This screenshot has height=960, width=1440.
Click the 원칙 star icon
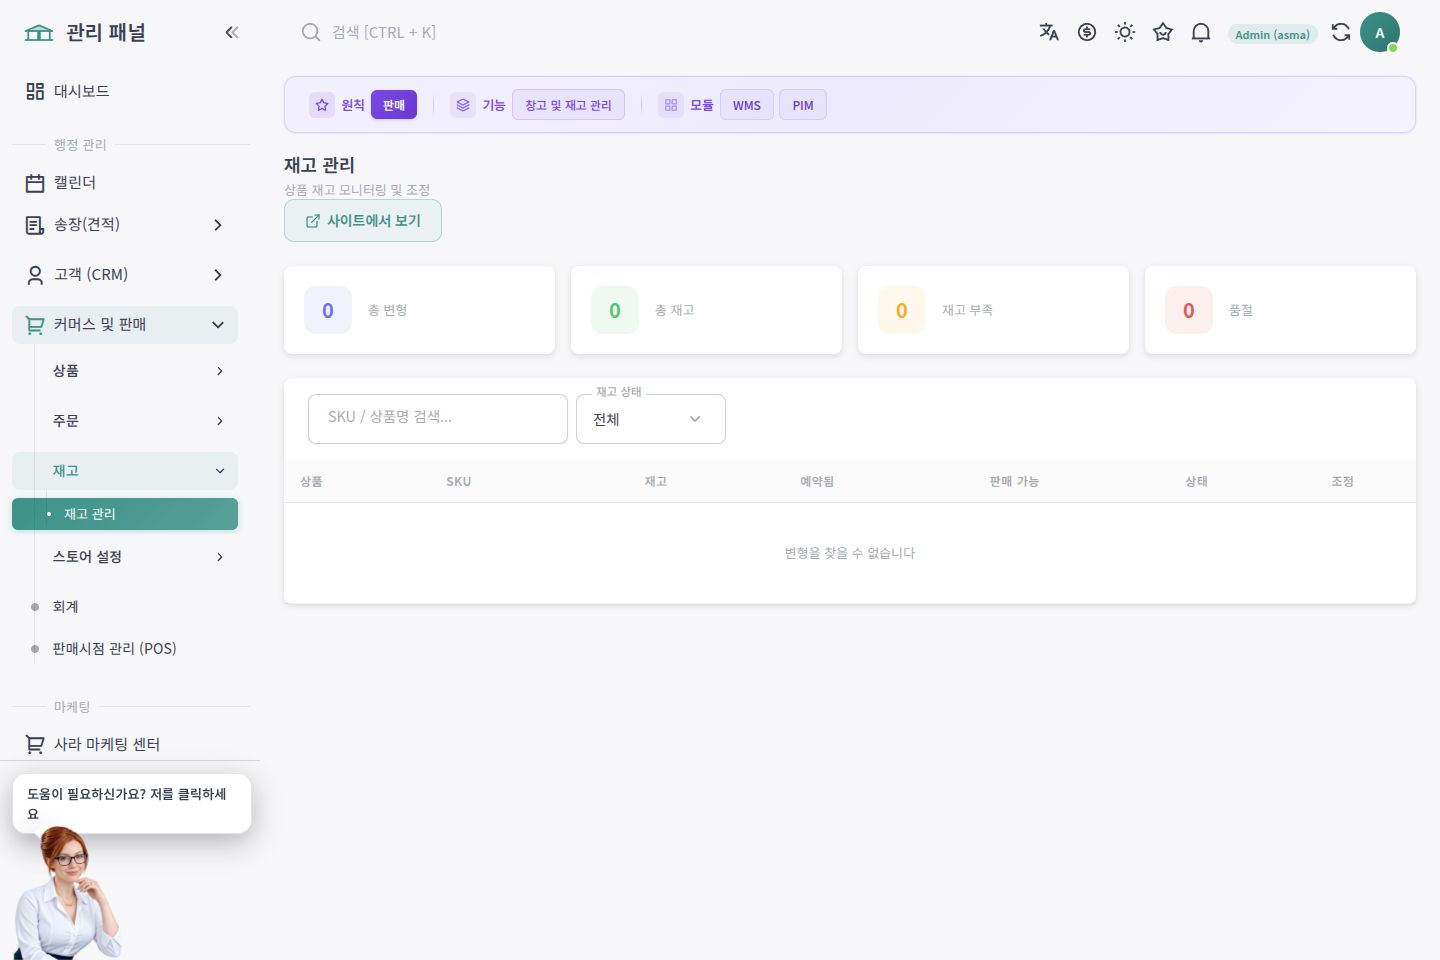(x=322, y=105)
